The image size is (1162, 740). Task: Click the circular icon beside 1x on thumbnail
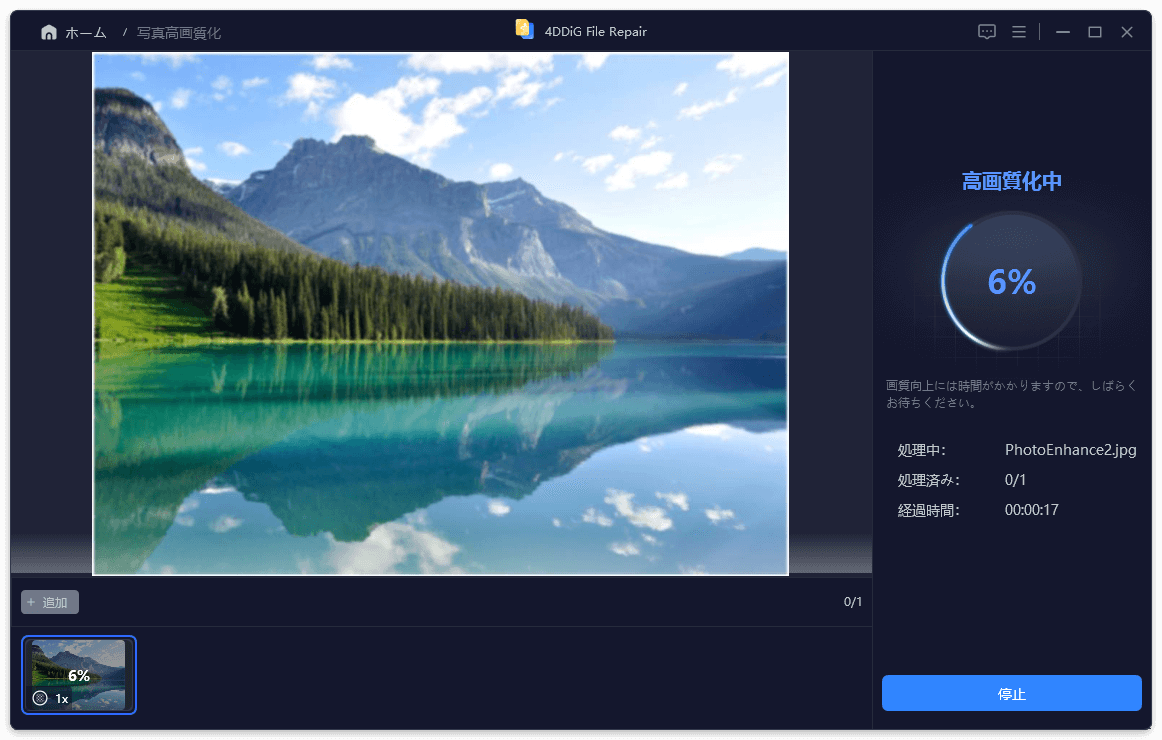point(41,698)
